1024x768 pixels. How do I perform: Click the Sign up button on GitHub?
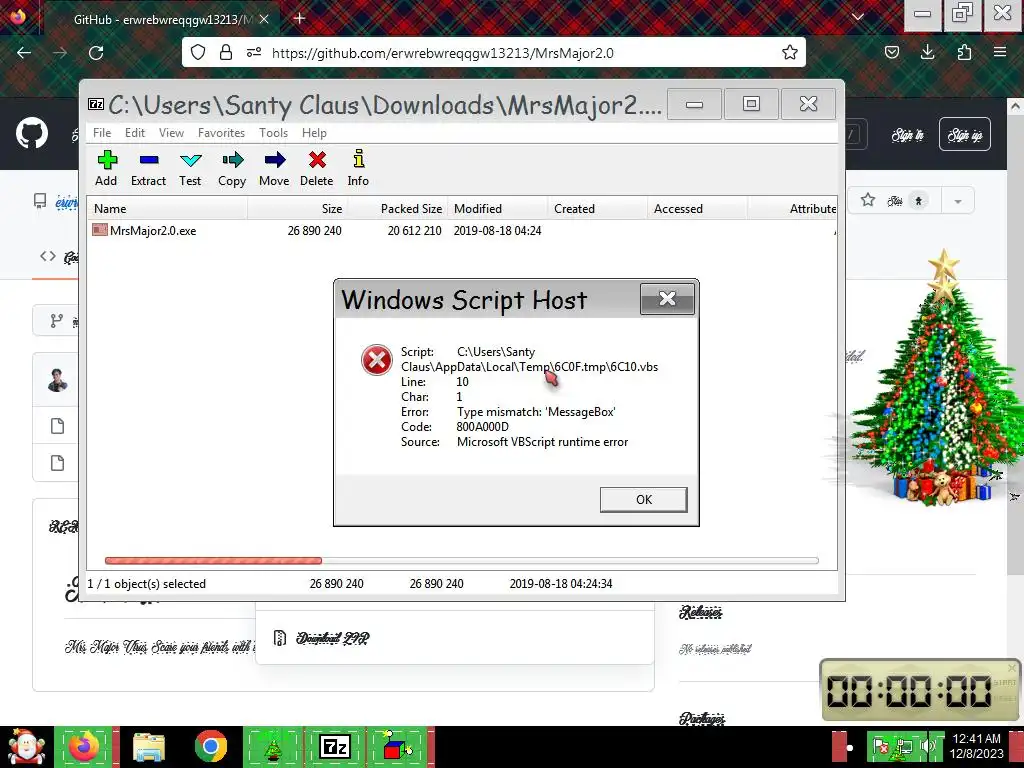tap(965, 135)
